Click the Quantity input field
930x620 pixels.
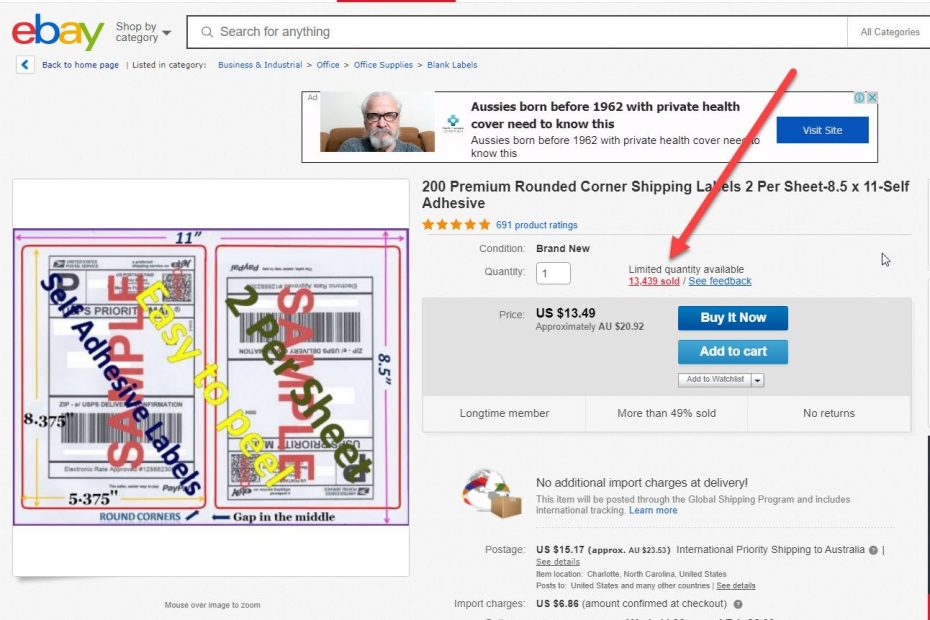(553, 274)
